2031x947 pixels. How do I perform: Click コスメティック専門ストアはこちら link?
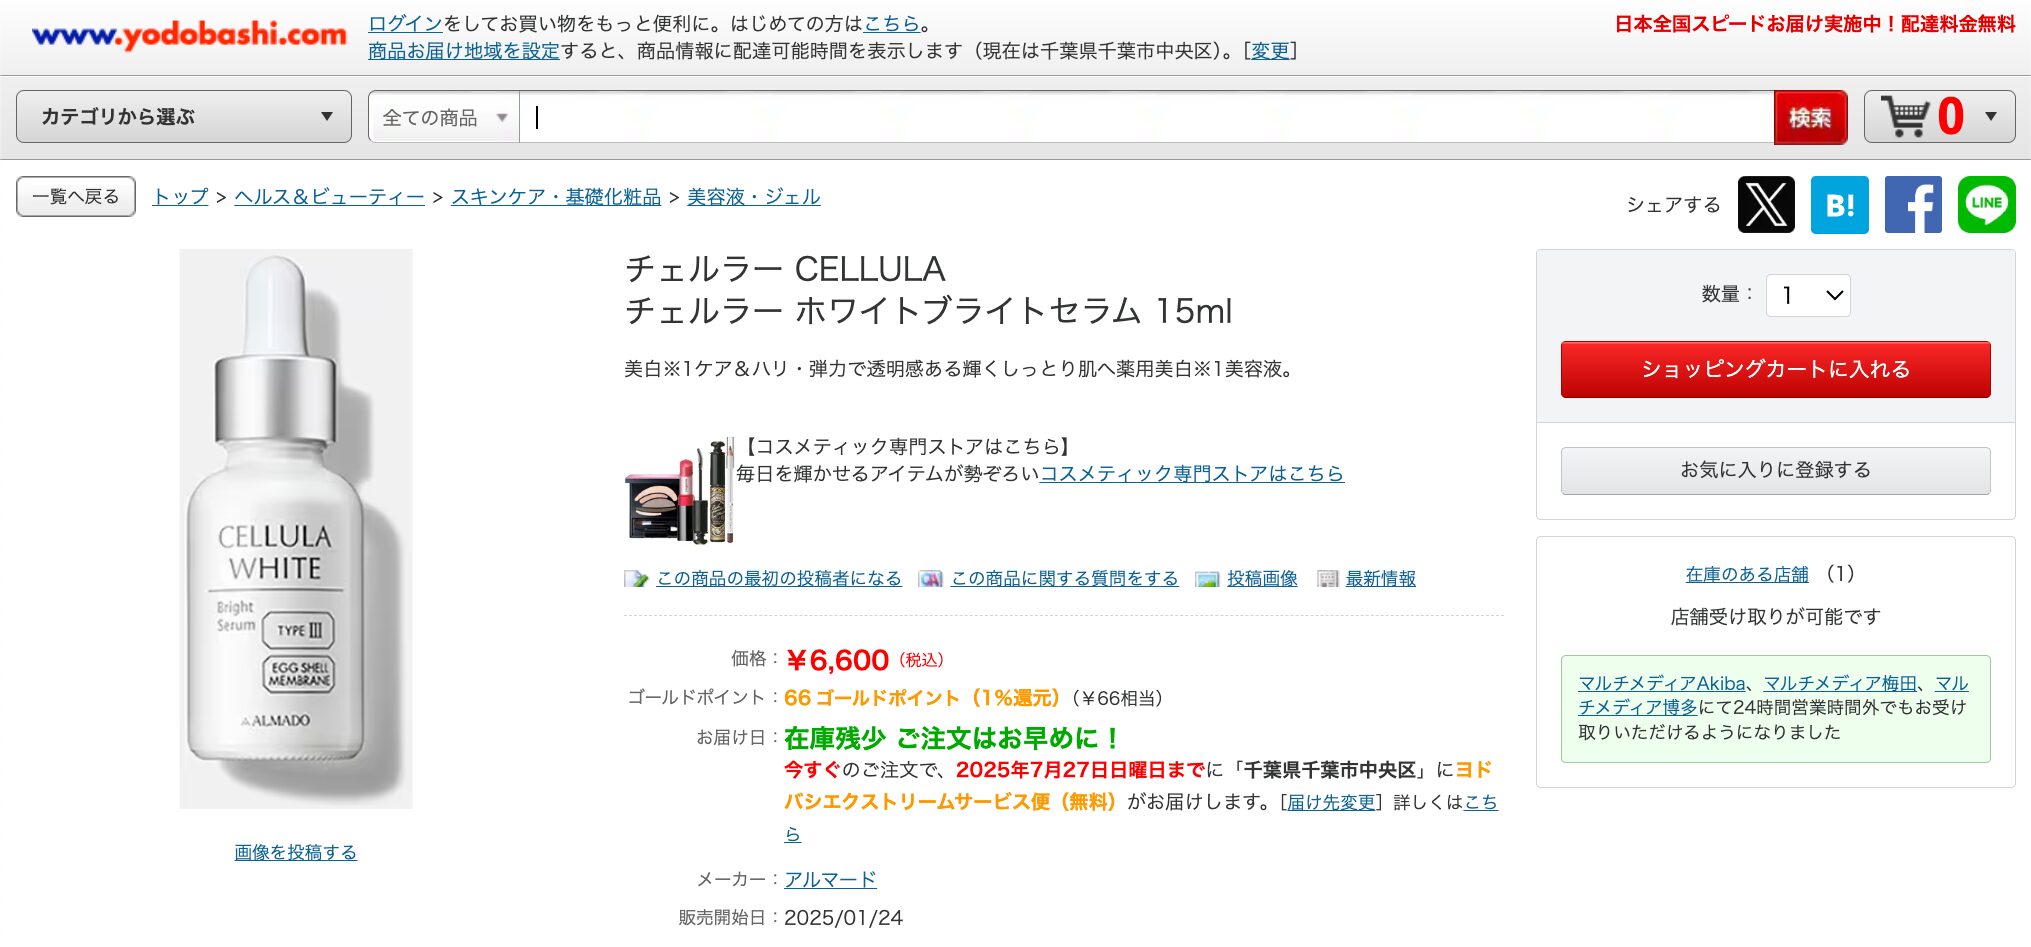point(1192,474)
